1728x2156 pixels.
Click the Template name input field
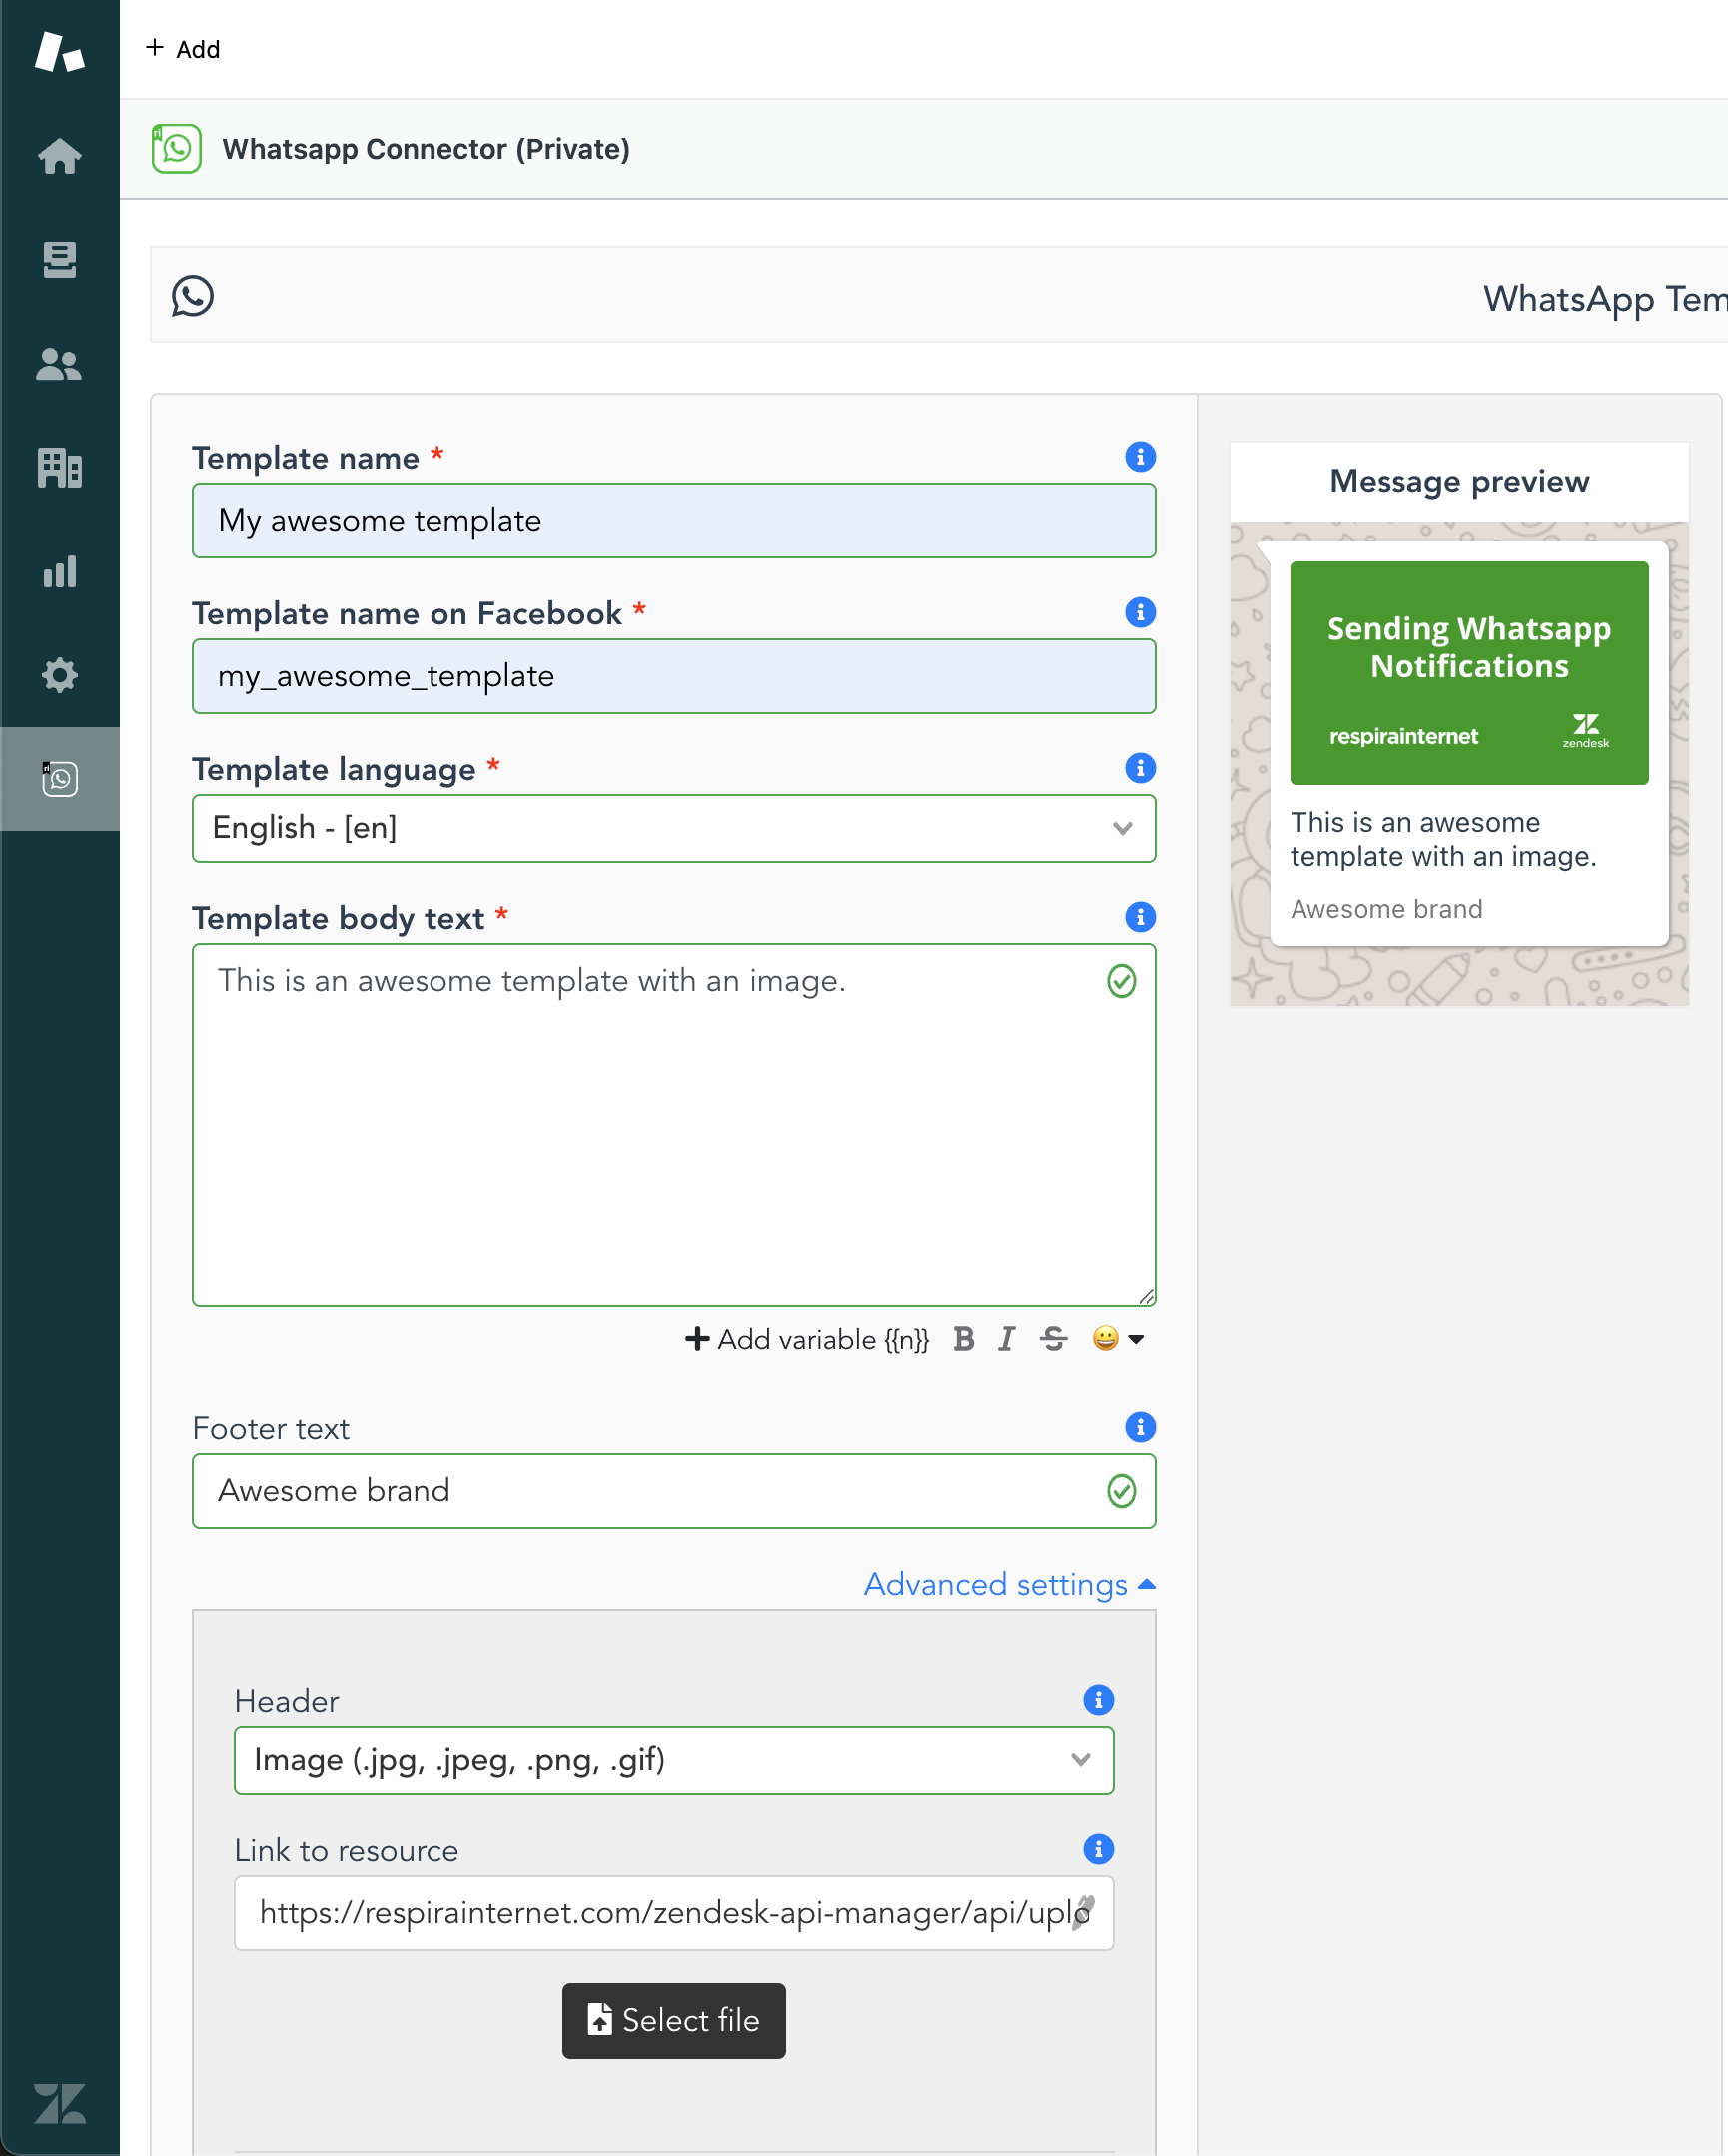click(673, 520)
